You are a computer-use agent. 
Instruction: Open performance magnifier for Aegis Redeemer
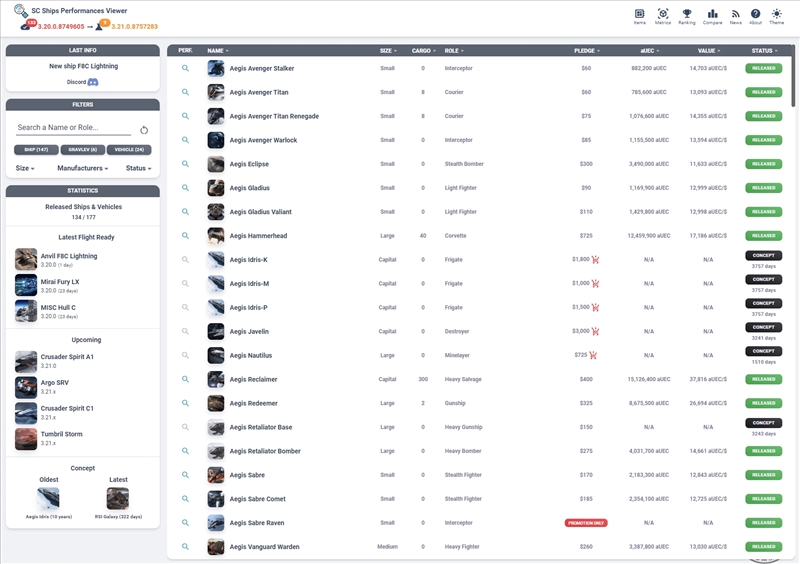[x=185, y=403]
